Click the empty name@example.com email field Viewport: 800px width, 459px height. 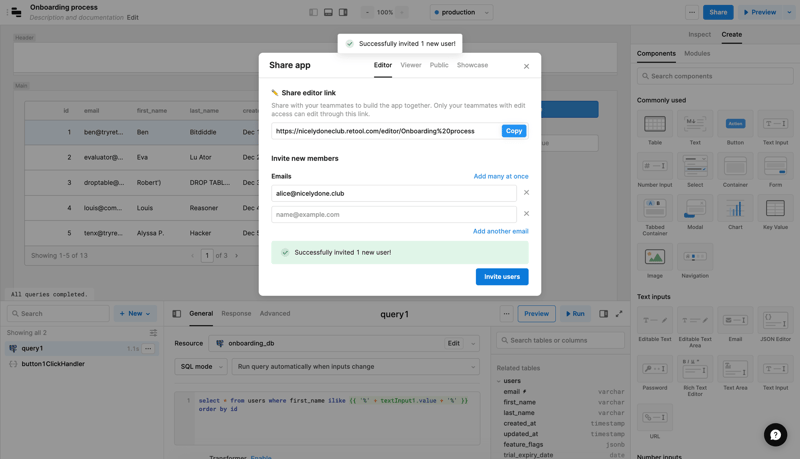[x=393, y=214]
